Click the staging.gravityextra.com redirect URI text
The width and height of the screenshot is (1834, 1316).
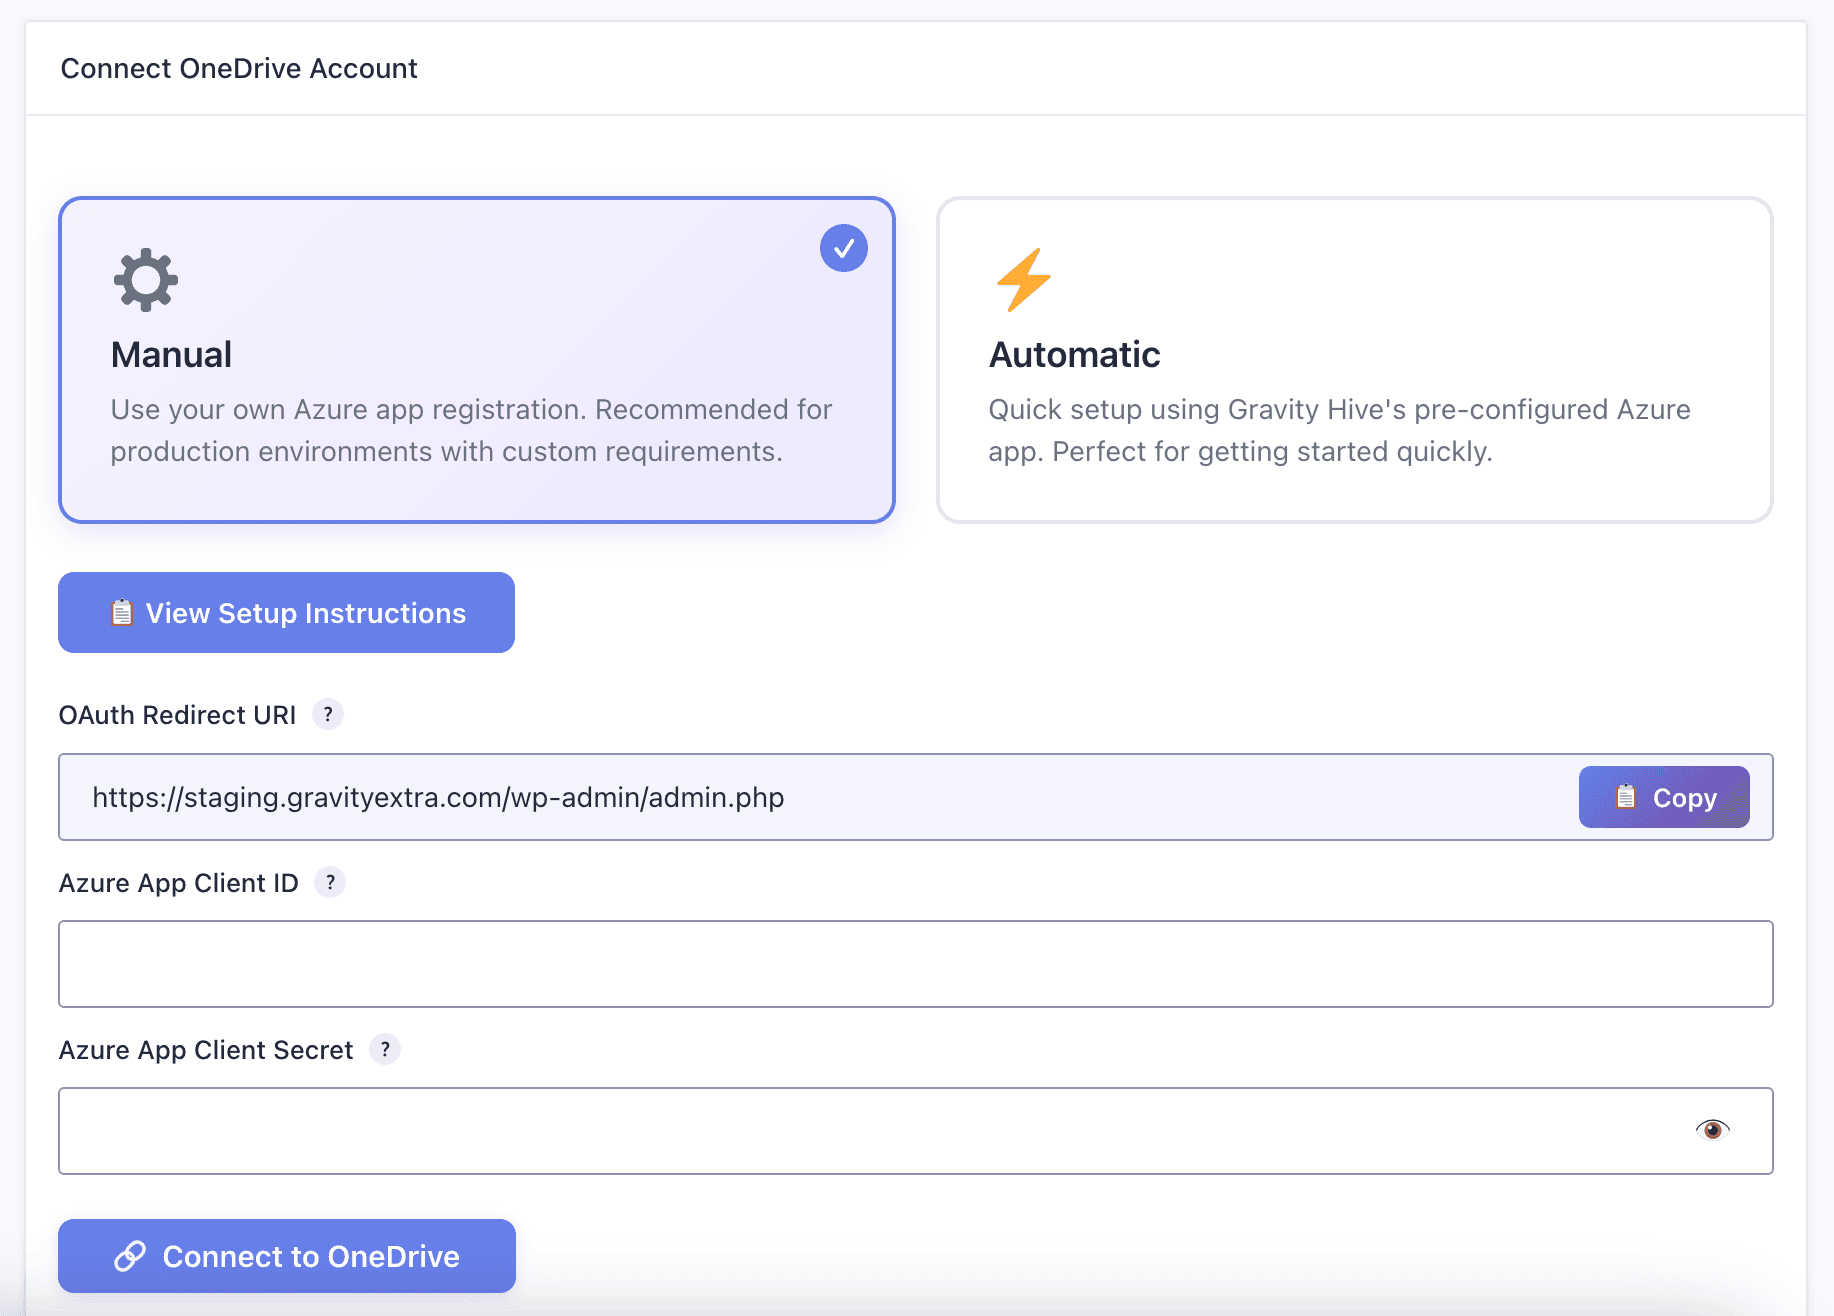(438, 798)
